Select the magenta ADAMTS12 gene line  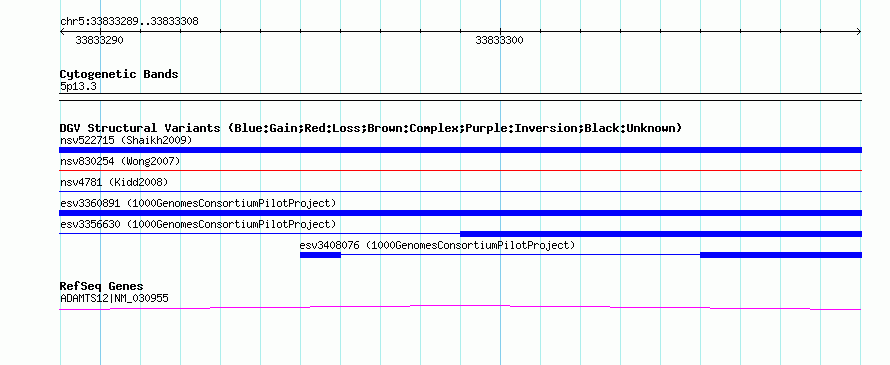pos(460,308)
